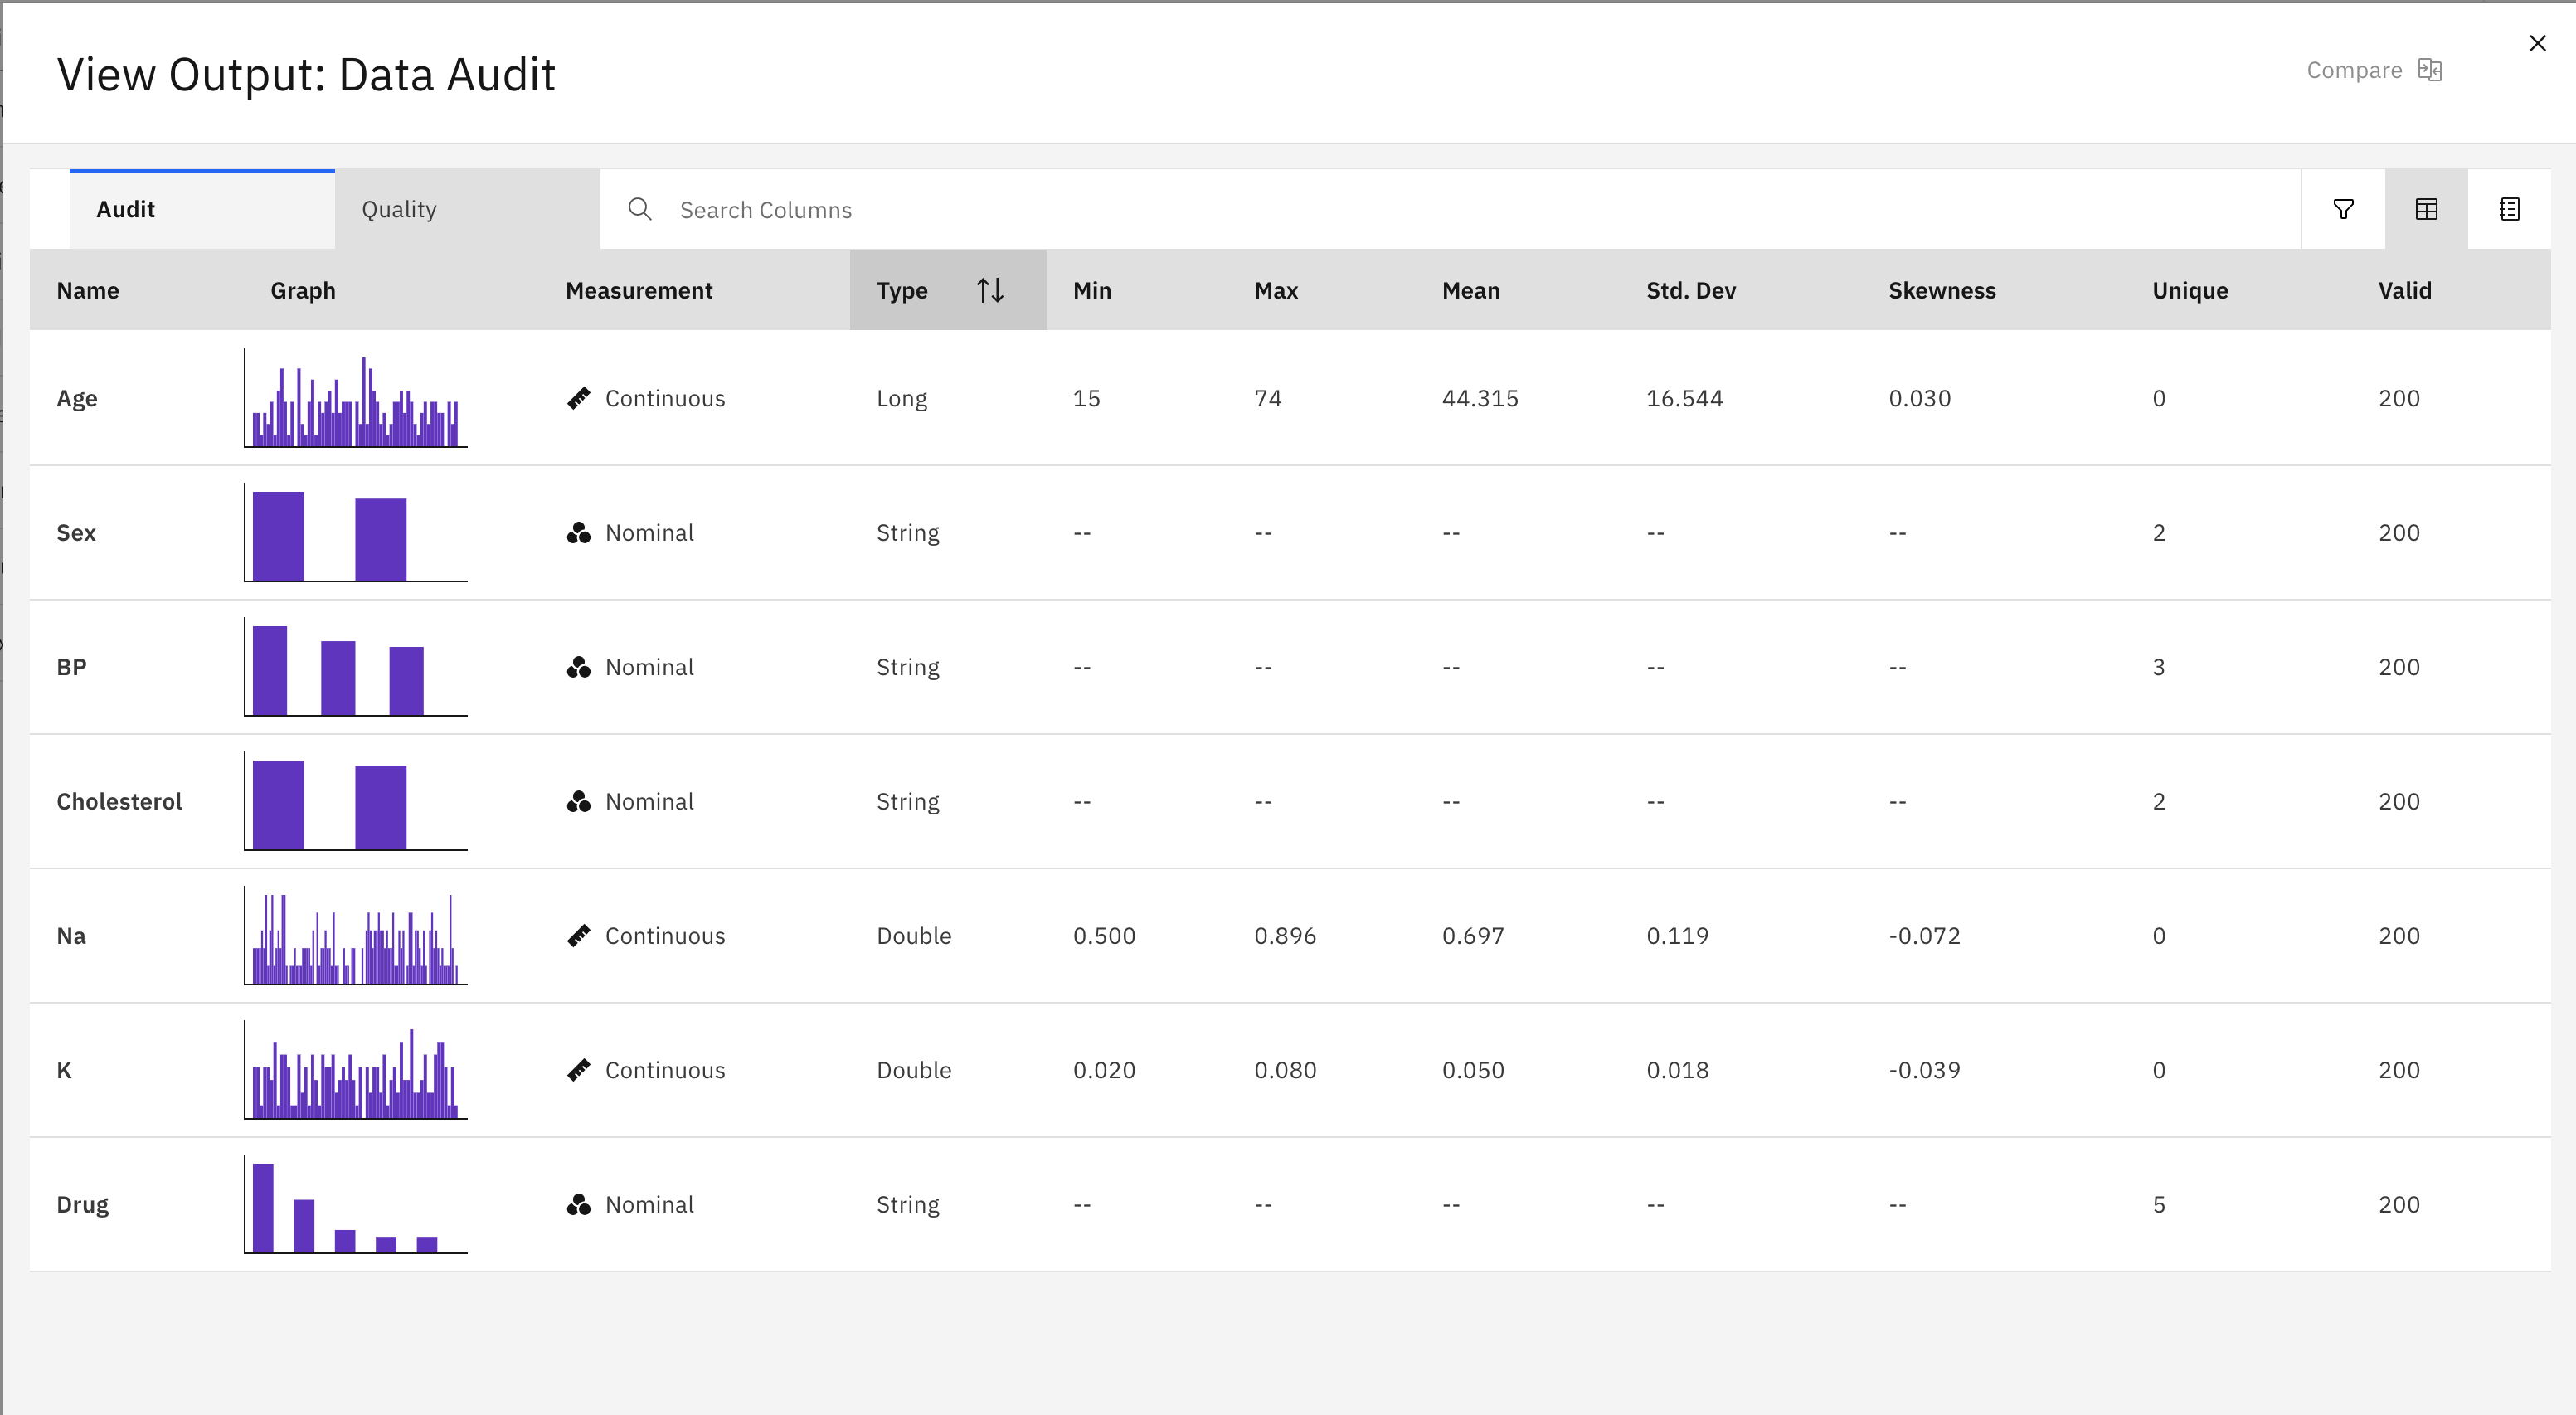Viewport: 2576px width, 1415px height.
Task: Select the Sex field name
Action: coord(76,532)
